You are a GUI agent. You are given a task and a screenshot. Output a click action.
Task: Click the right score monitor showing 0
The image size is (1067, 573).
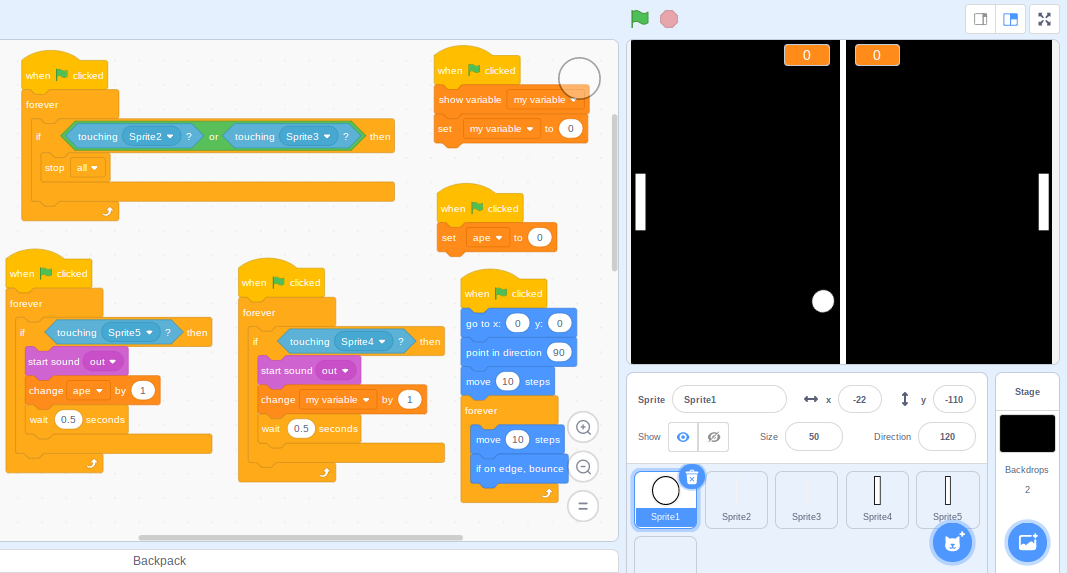tap(877, 55)
